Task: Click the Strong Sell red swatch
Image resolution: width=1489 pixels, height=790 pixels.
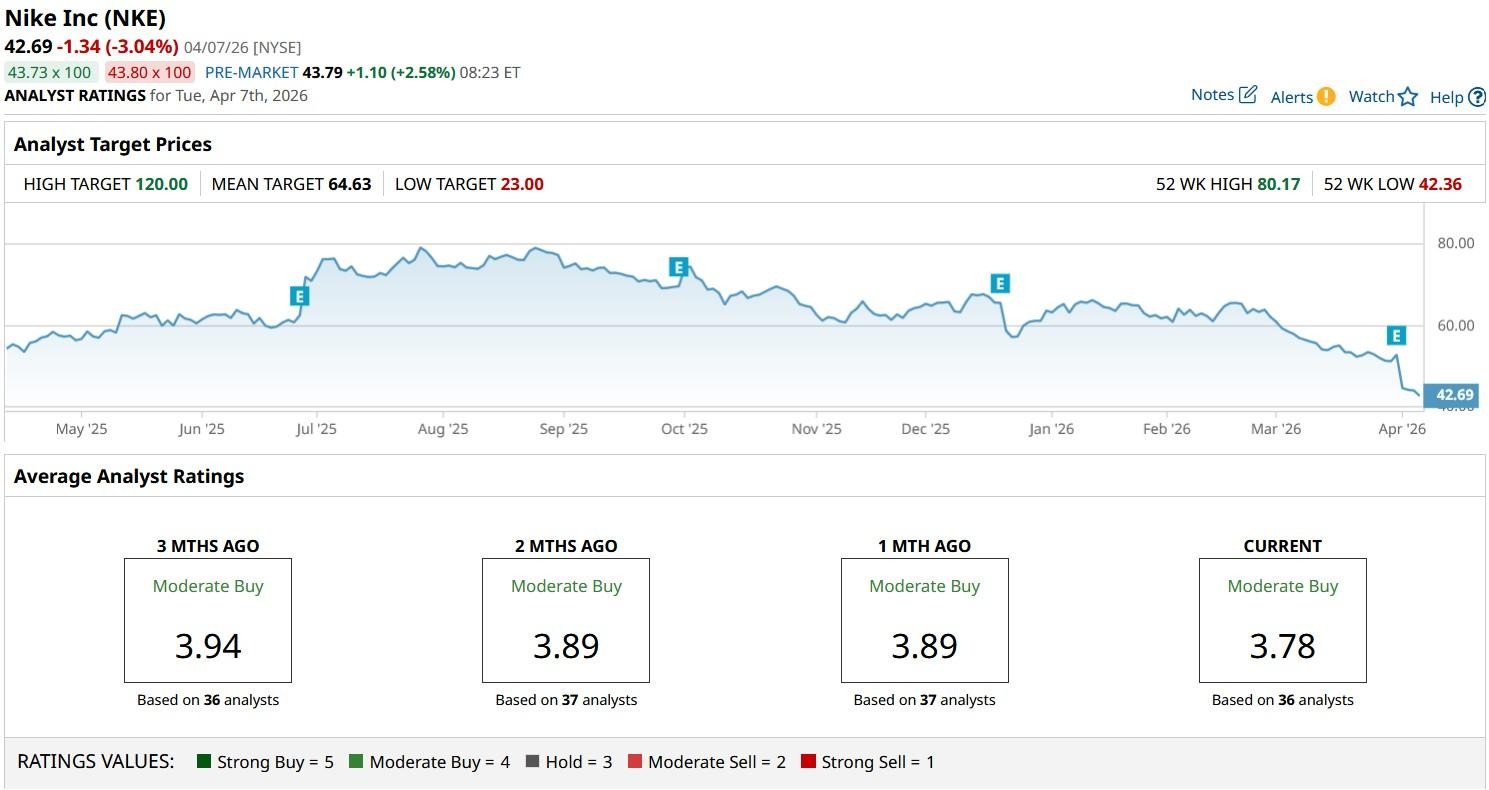Action: point(808,762)
